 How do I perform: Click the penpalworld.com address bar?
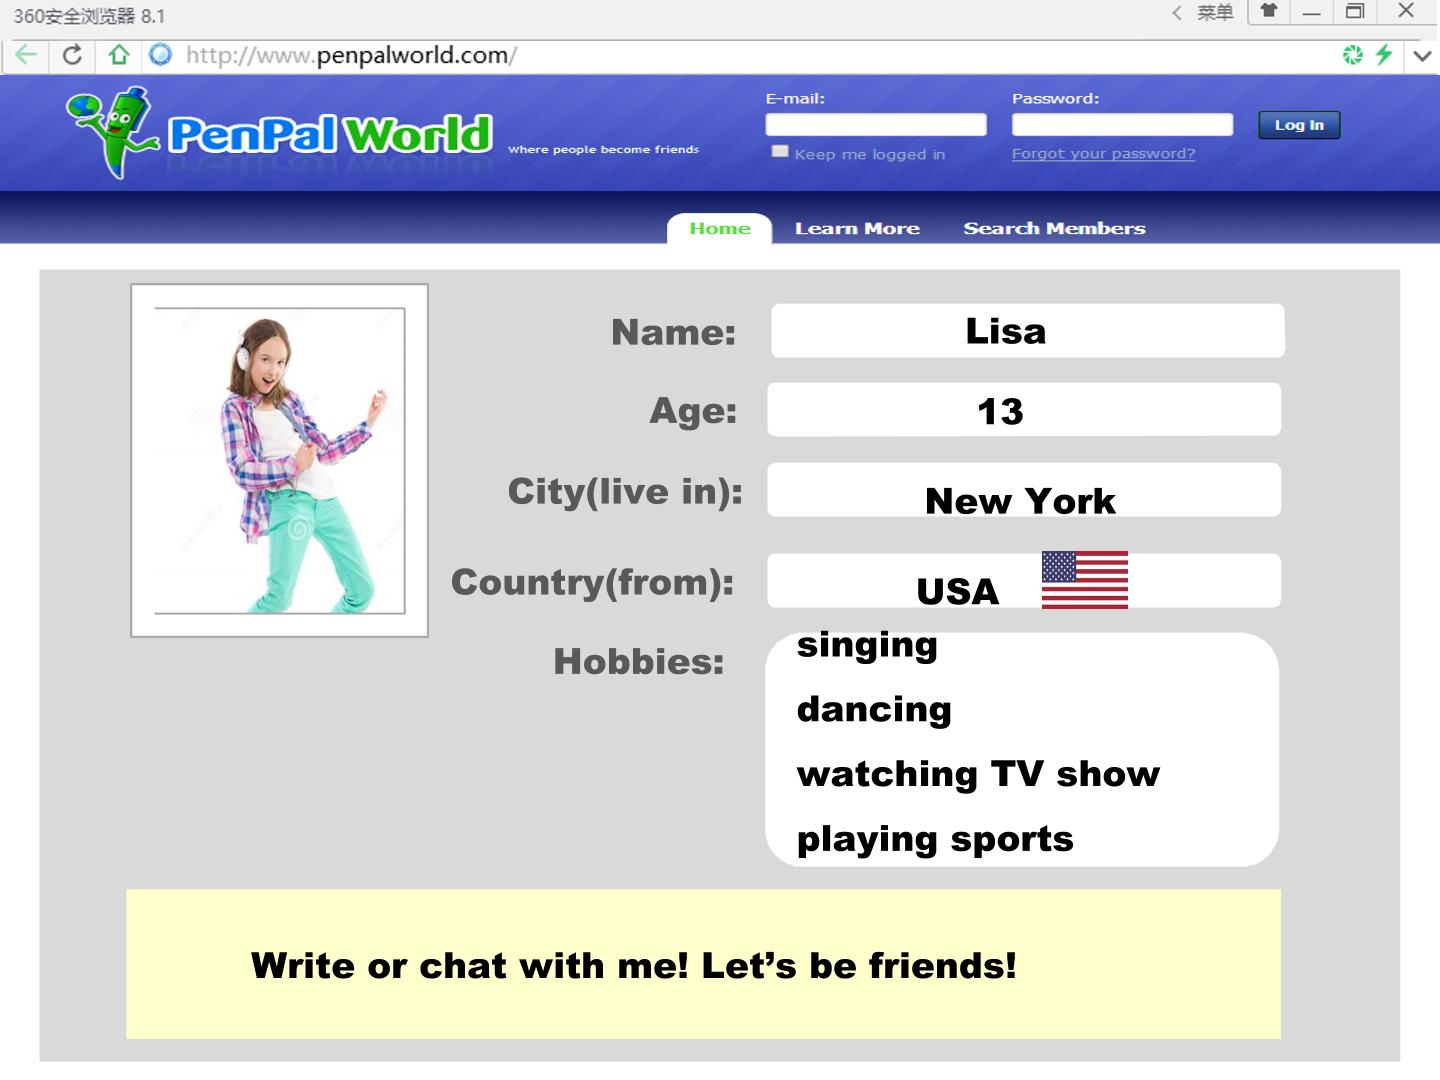(700, 55)
